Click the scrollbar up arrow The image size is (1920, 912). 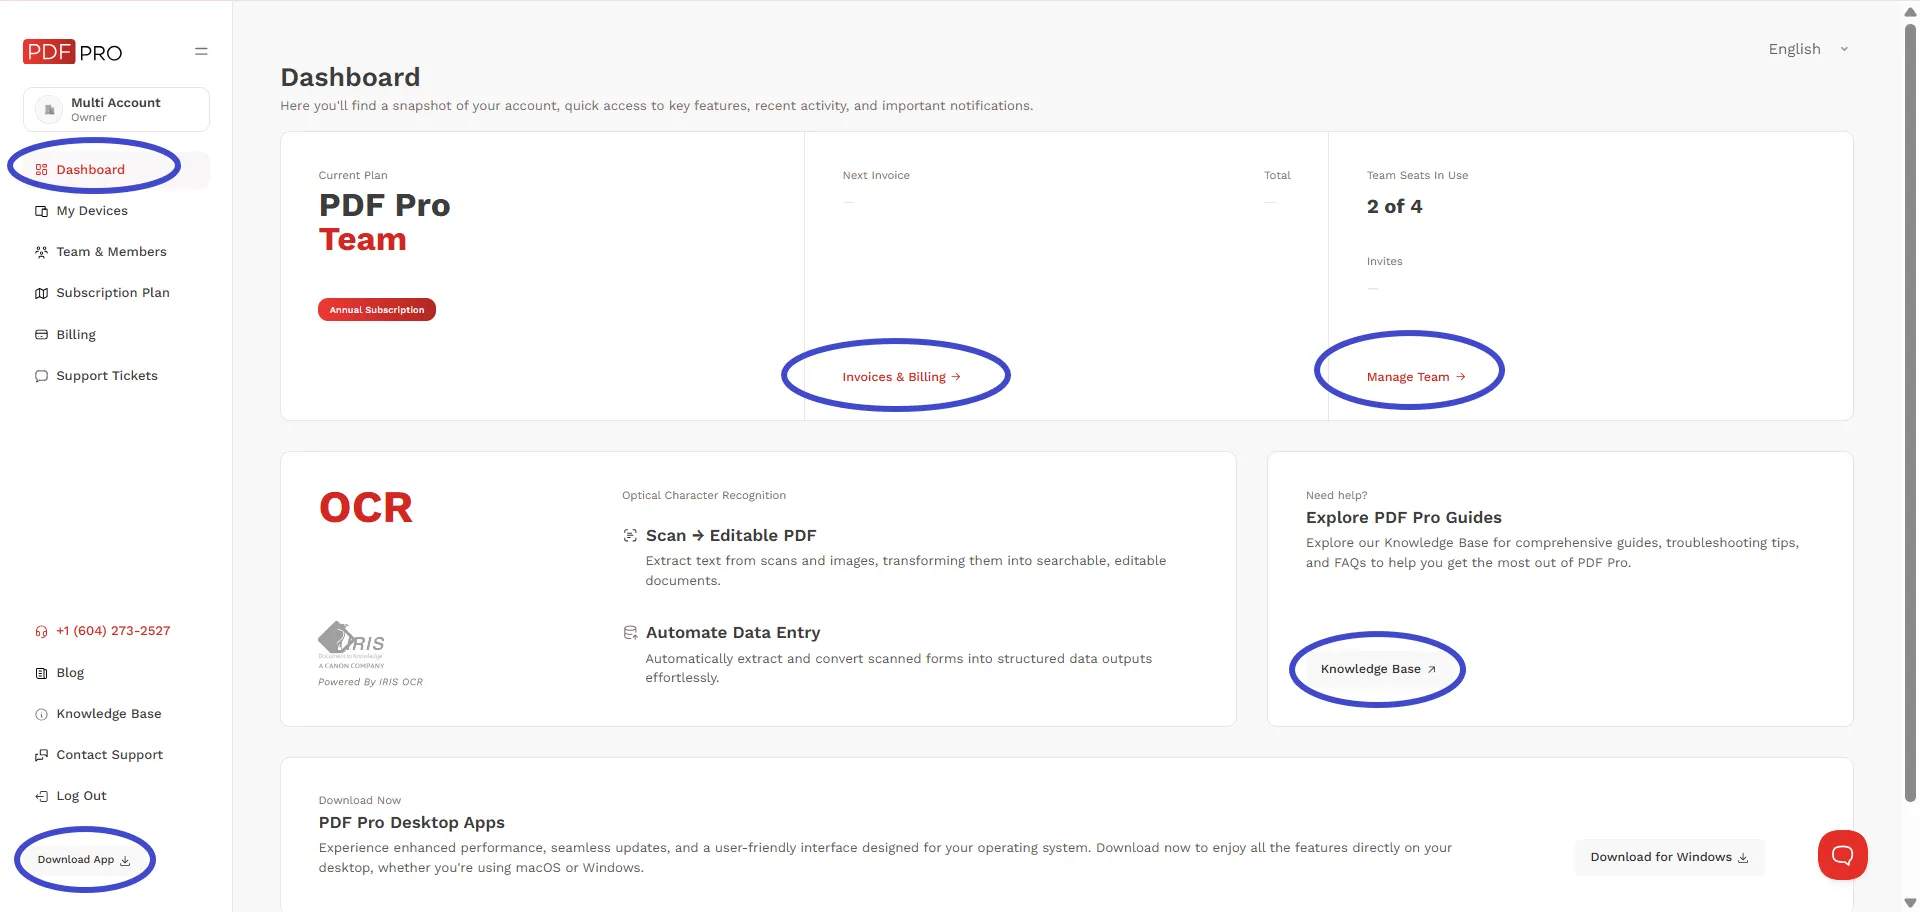(1910, 12)
